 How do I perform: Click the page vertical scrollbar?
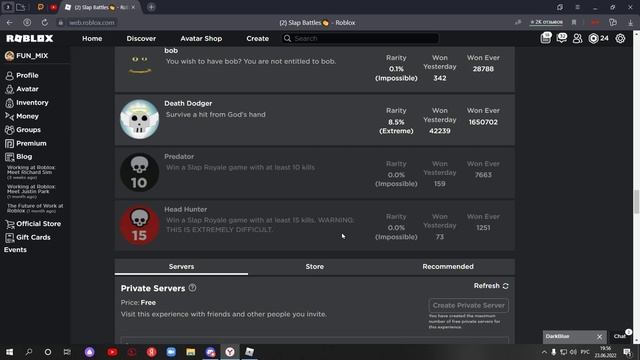click(636, 201)
